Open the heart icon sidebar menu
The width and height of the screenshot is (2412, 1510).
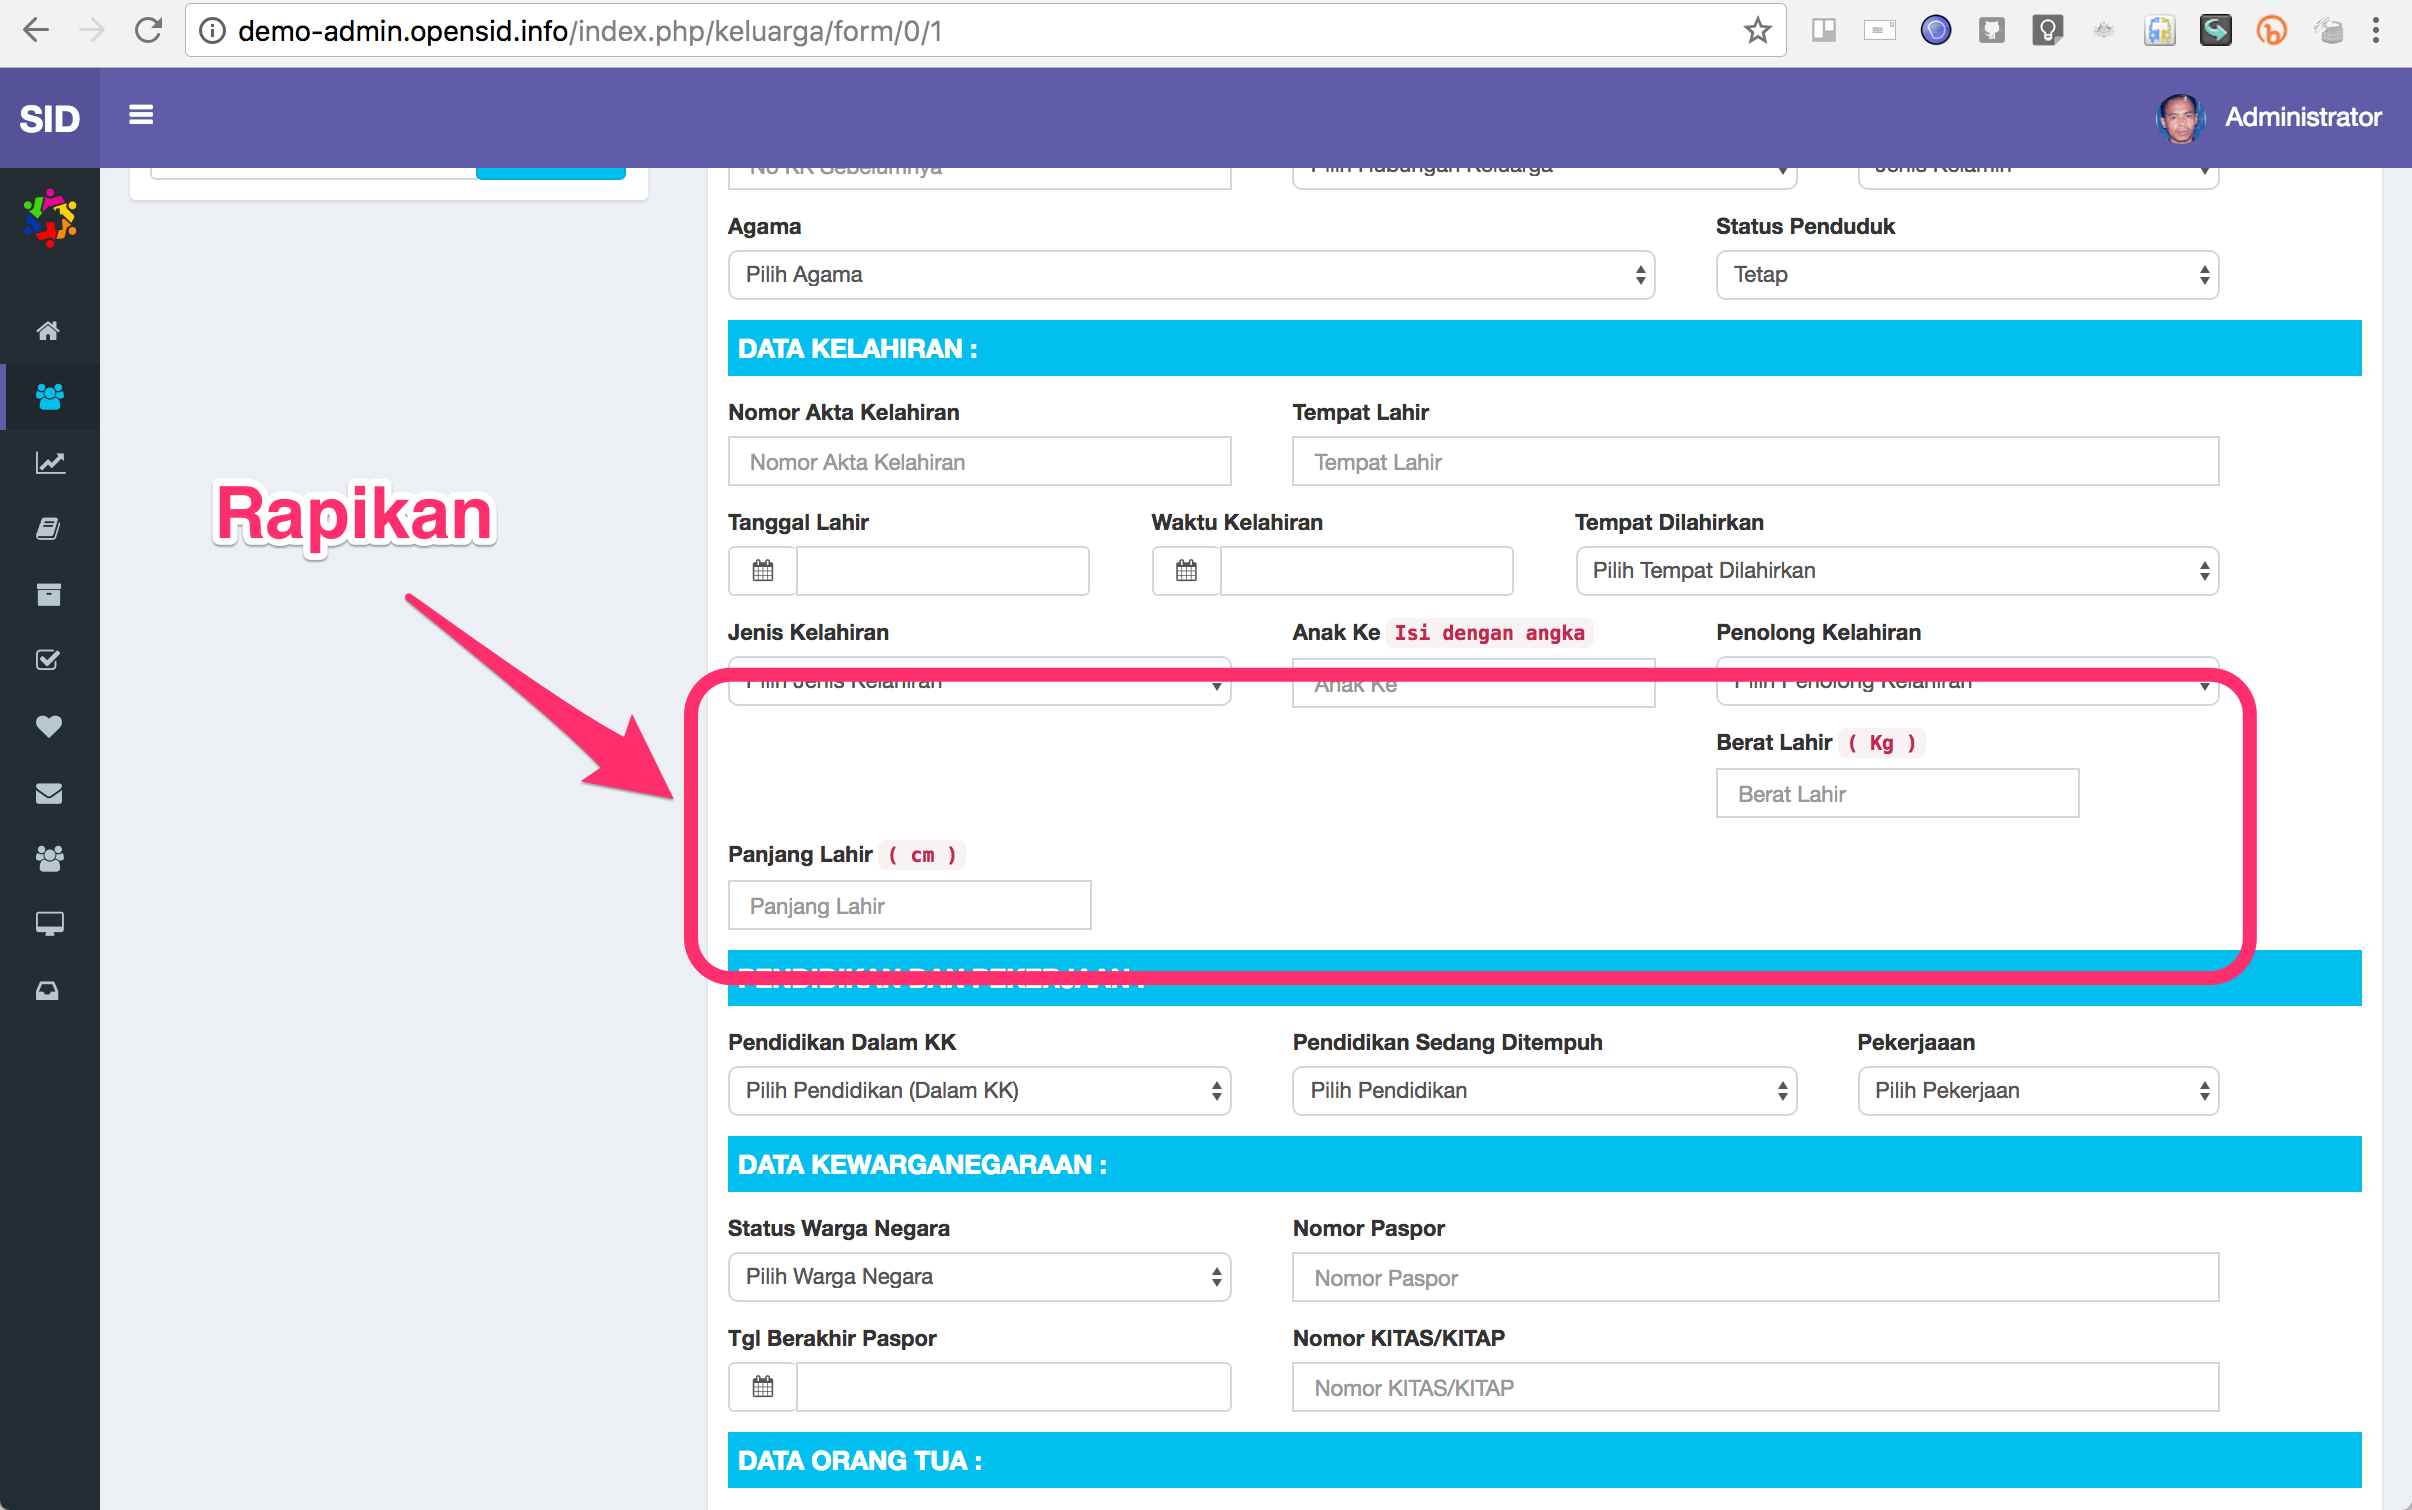(x=48, y=726)
